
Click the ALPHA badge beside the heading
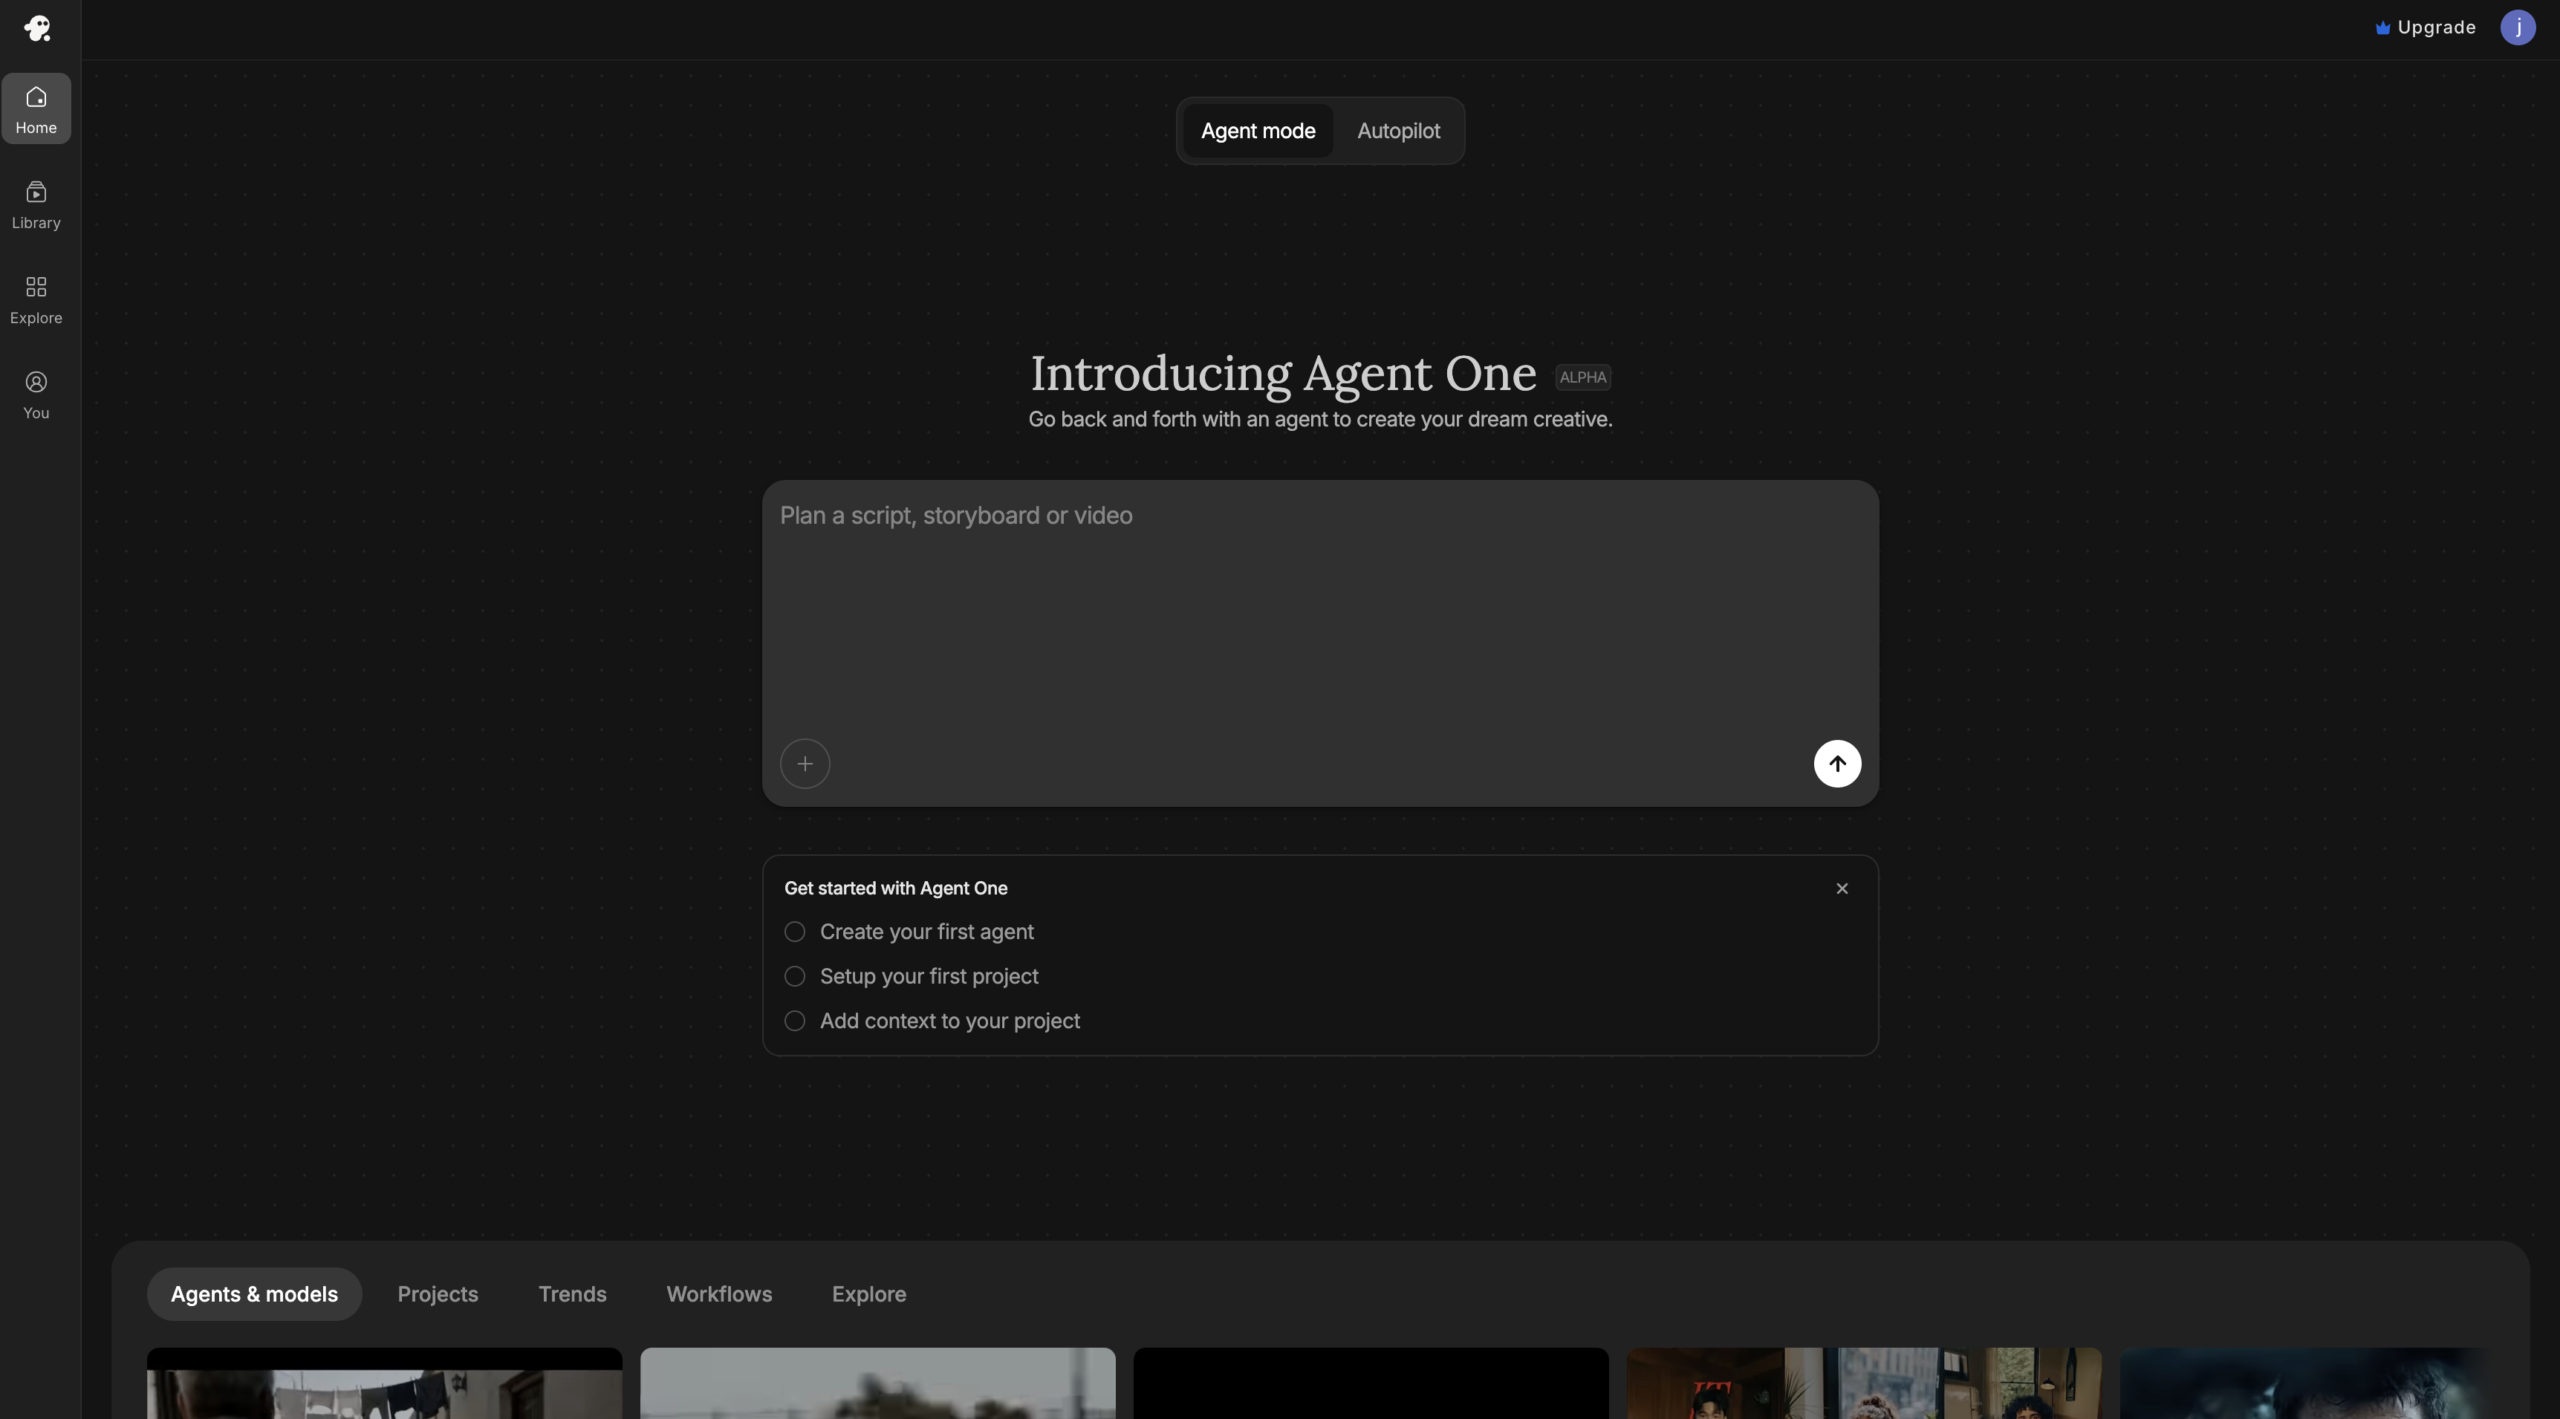coord(1583,377)
